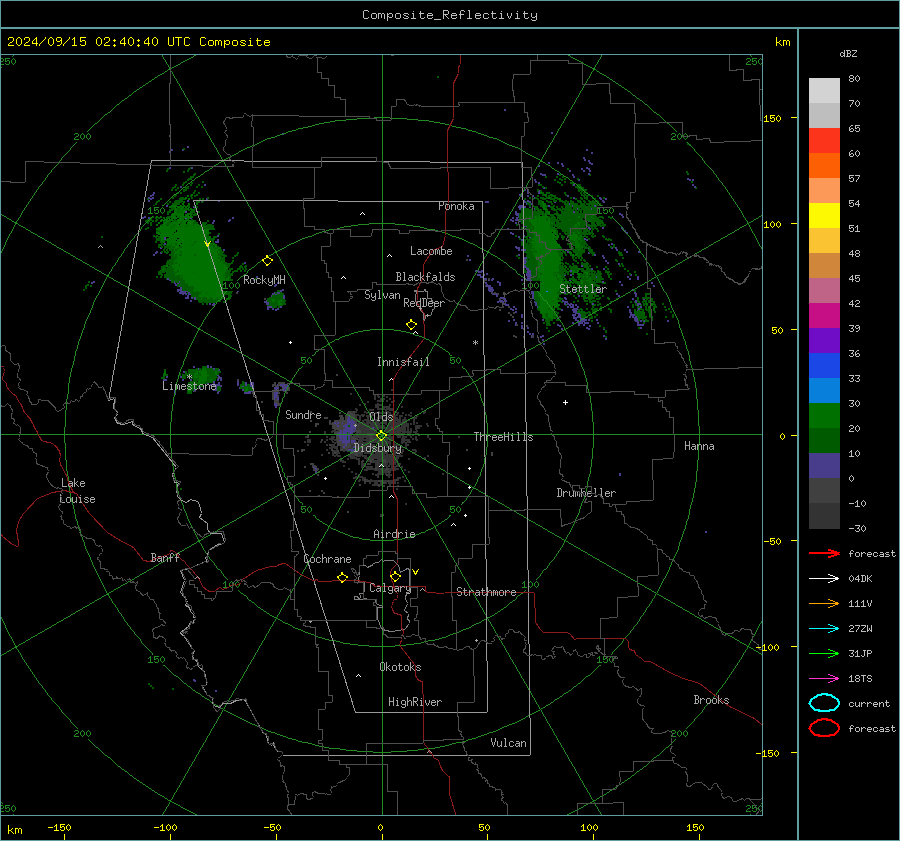Click the Stettler label in the eastern storm

[x=583, y=289]
